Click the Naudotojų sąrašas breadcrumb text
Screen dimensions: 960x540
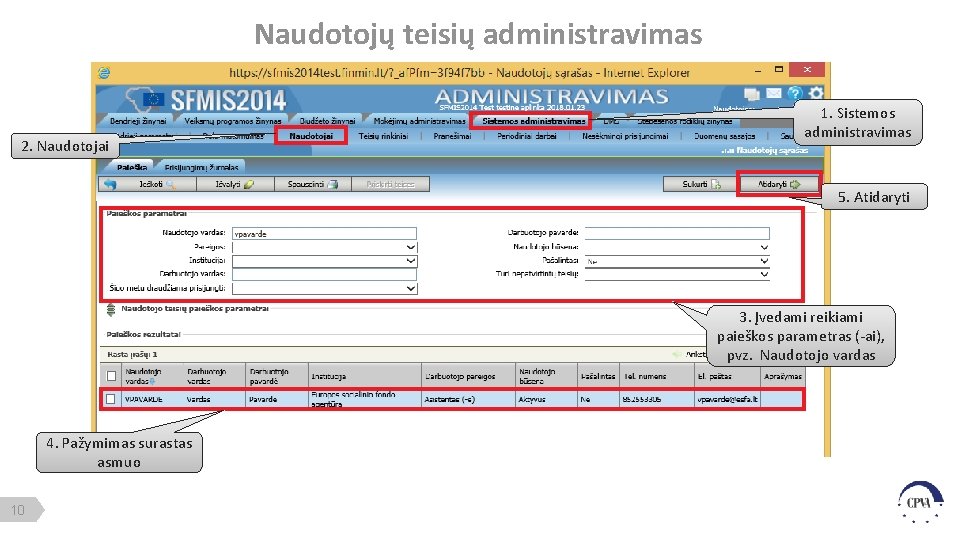point(771,150)
